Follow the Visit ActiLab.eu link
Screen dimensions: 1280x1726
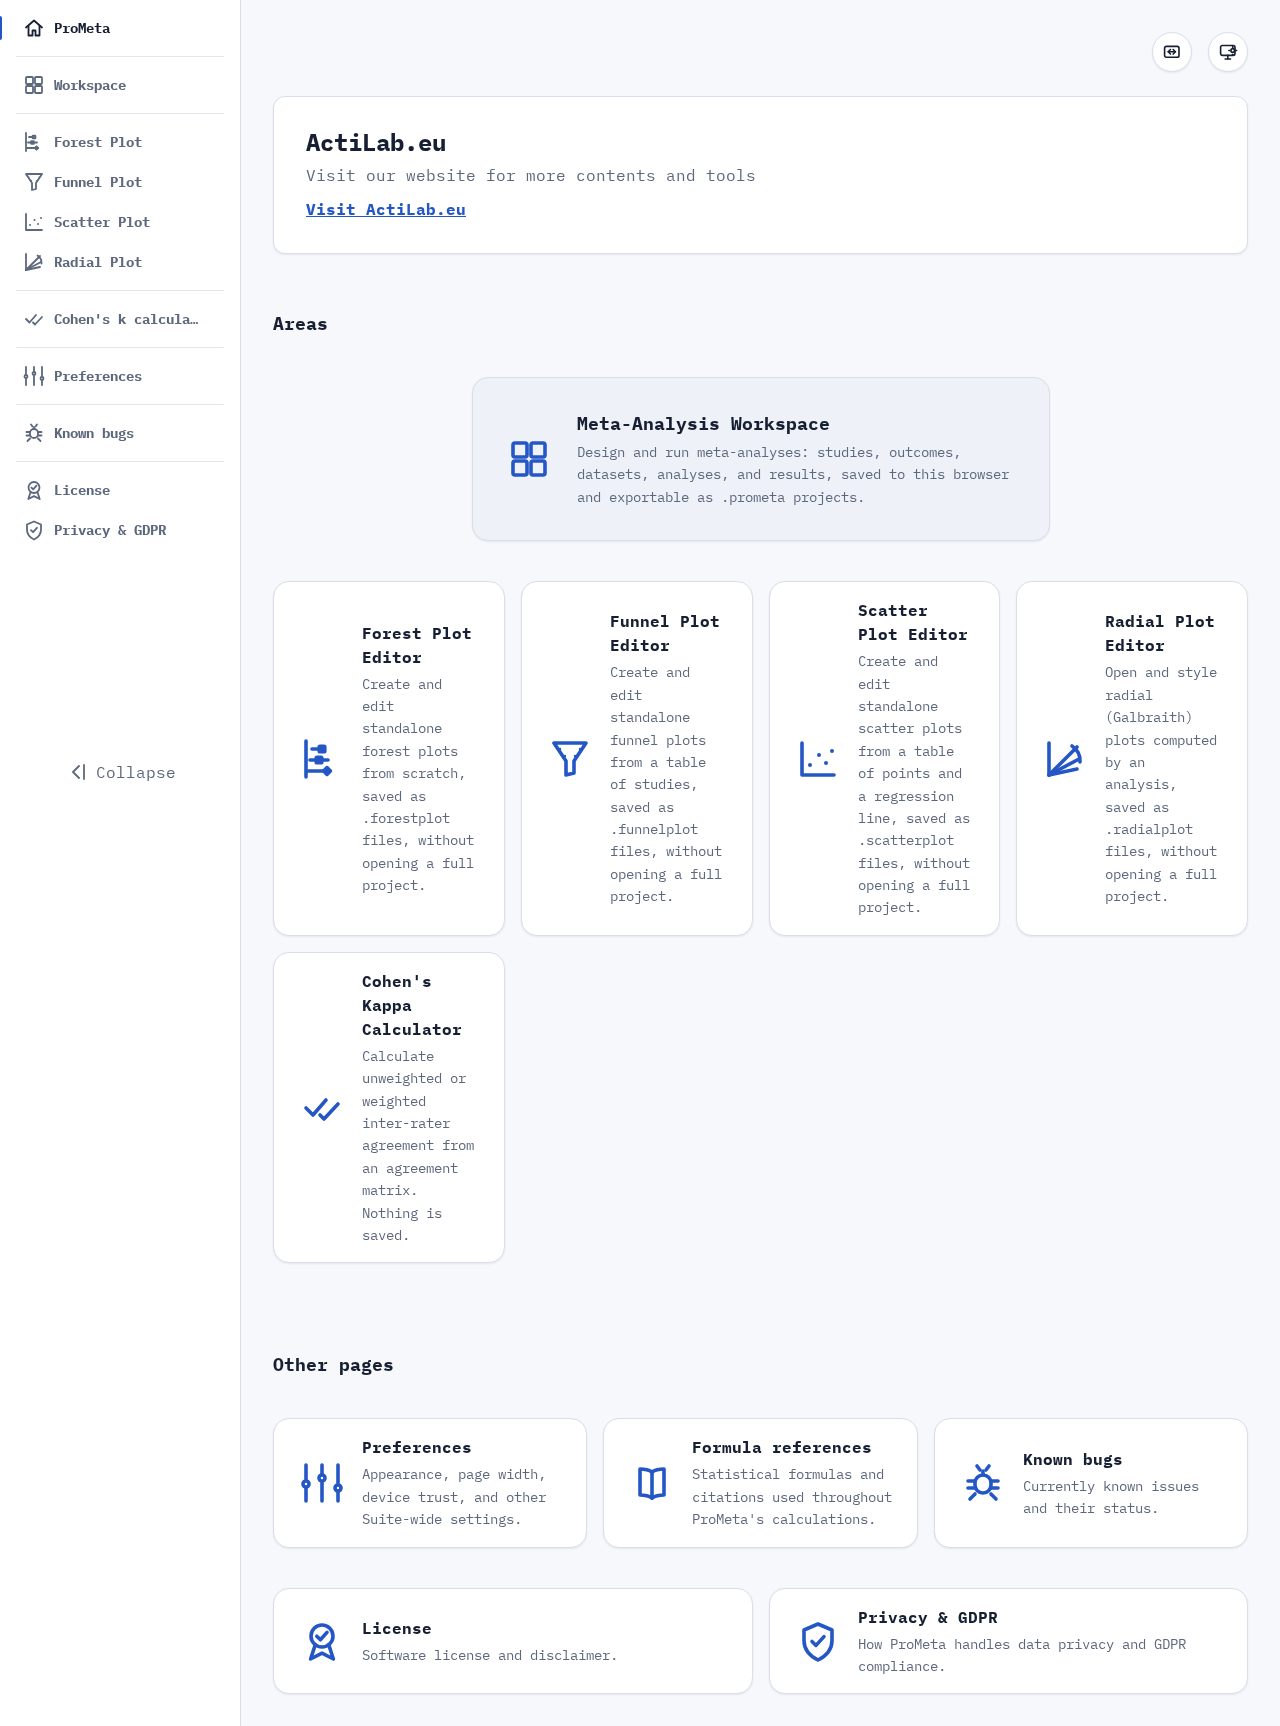(x=386, y=209)
